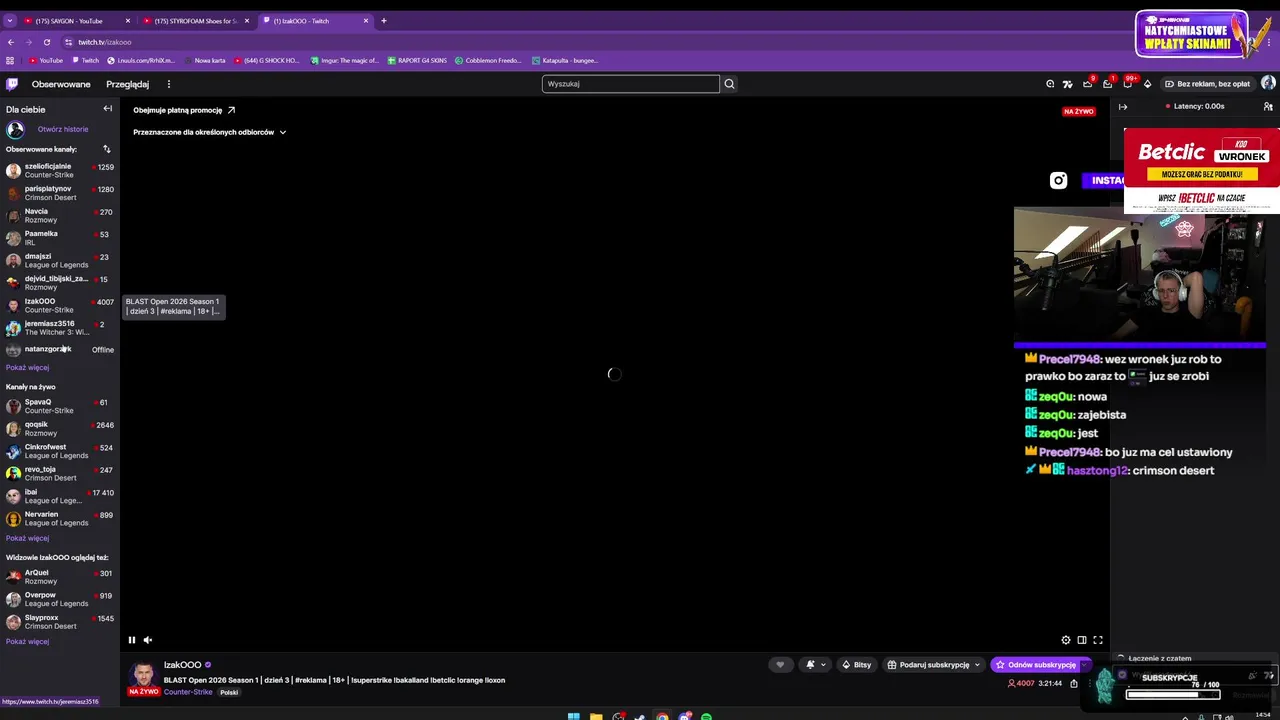Image resolution: width=1280 pixels, height=720 pixels.
Task: Open qoqsik channel in live list
Action: coord(60,429)
